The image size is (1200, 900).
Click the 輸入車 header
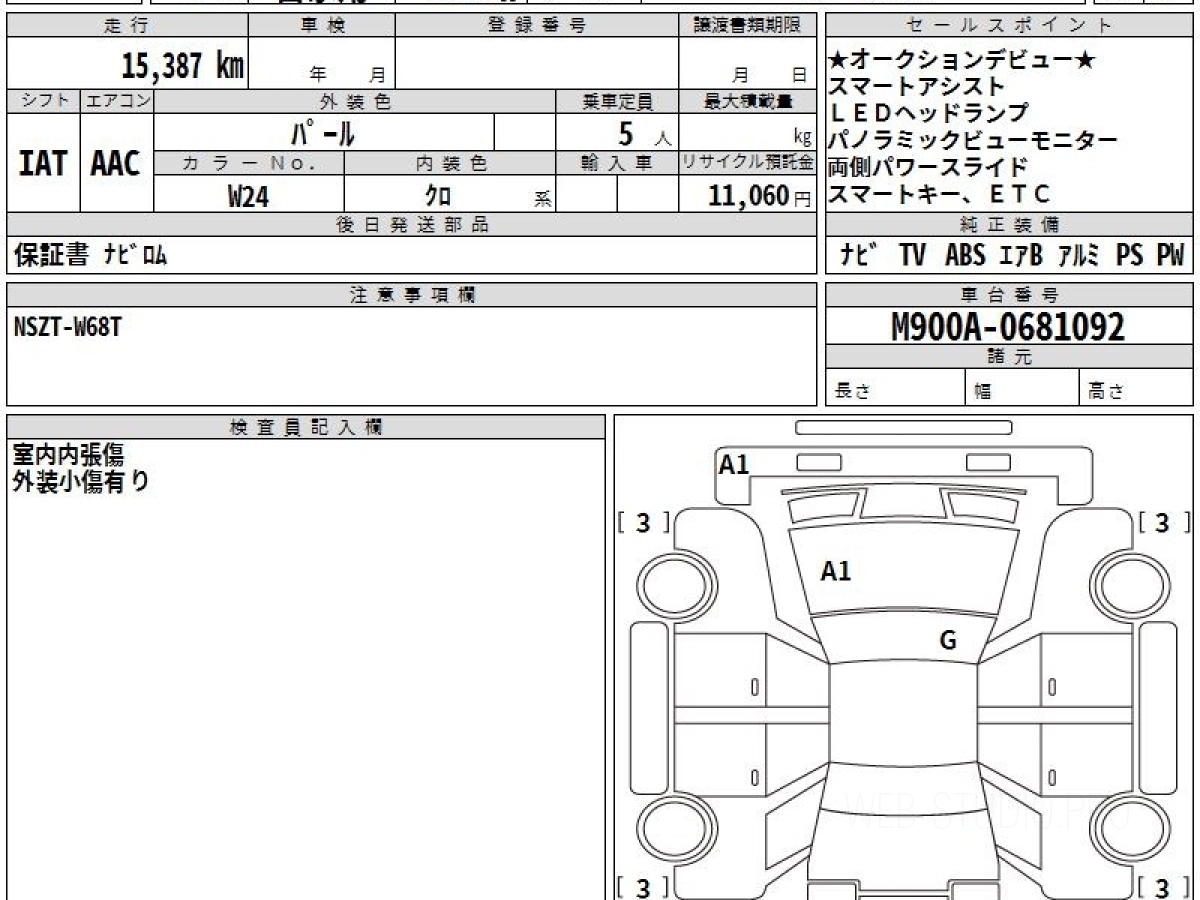pos(617,162)
